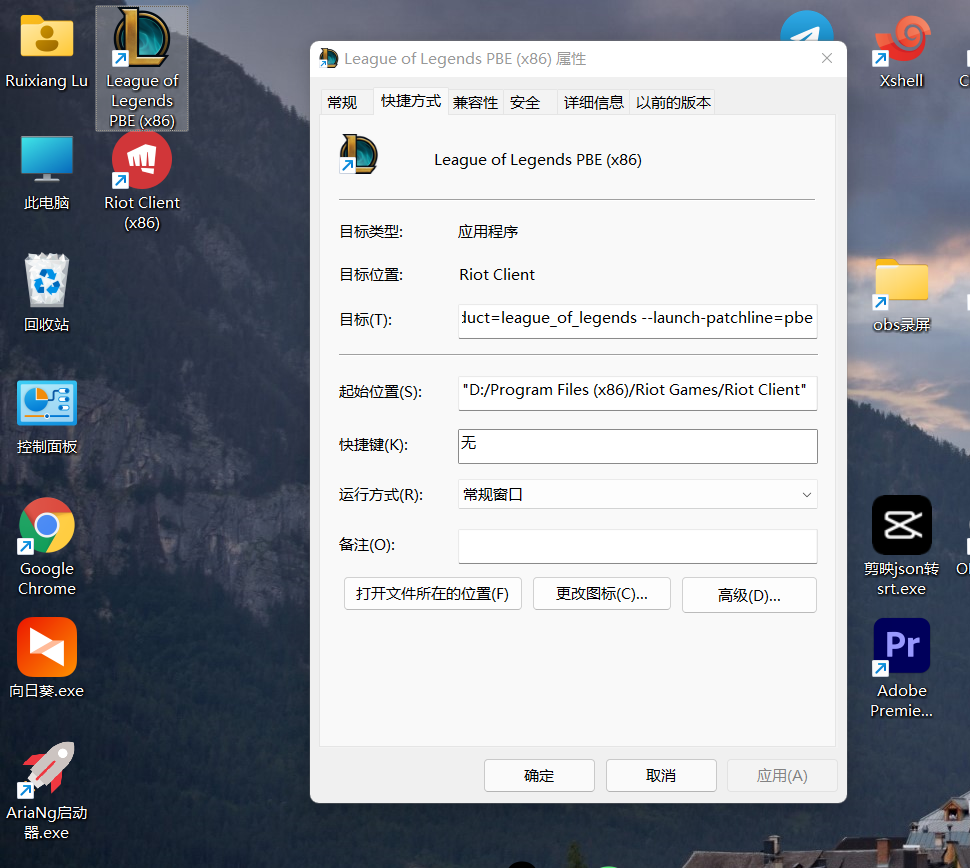Open the 运行方式 dropdown
Viewport: 970px width, 868px height.
click(637, 494)
